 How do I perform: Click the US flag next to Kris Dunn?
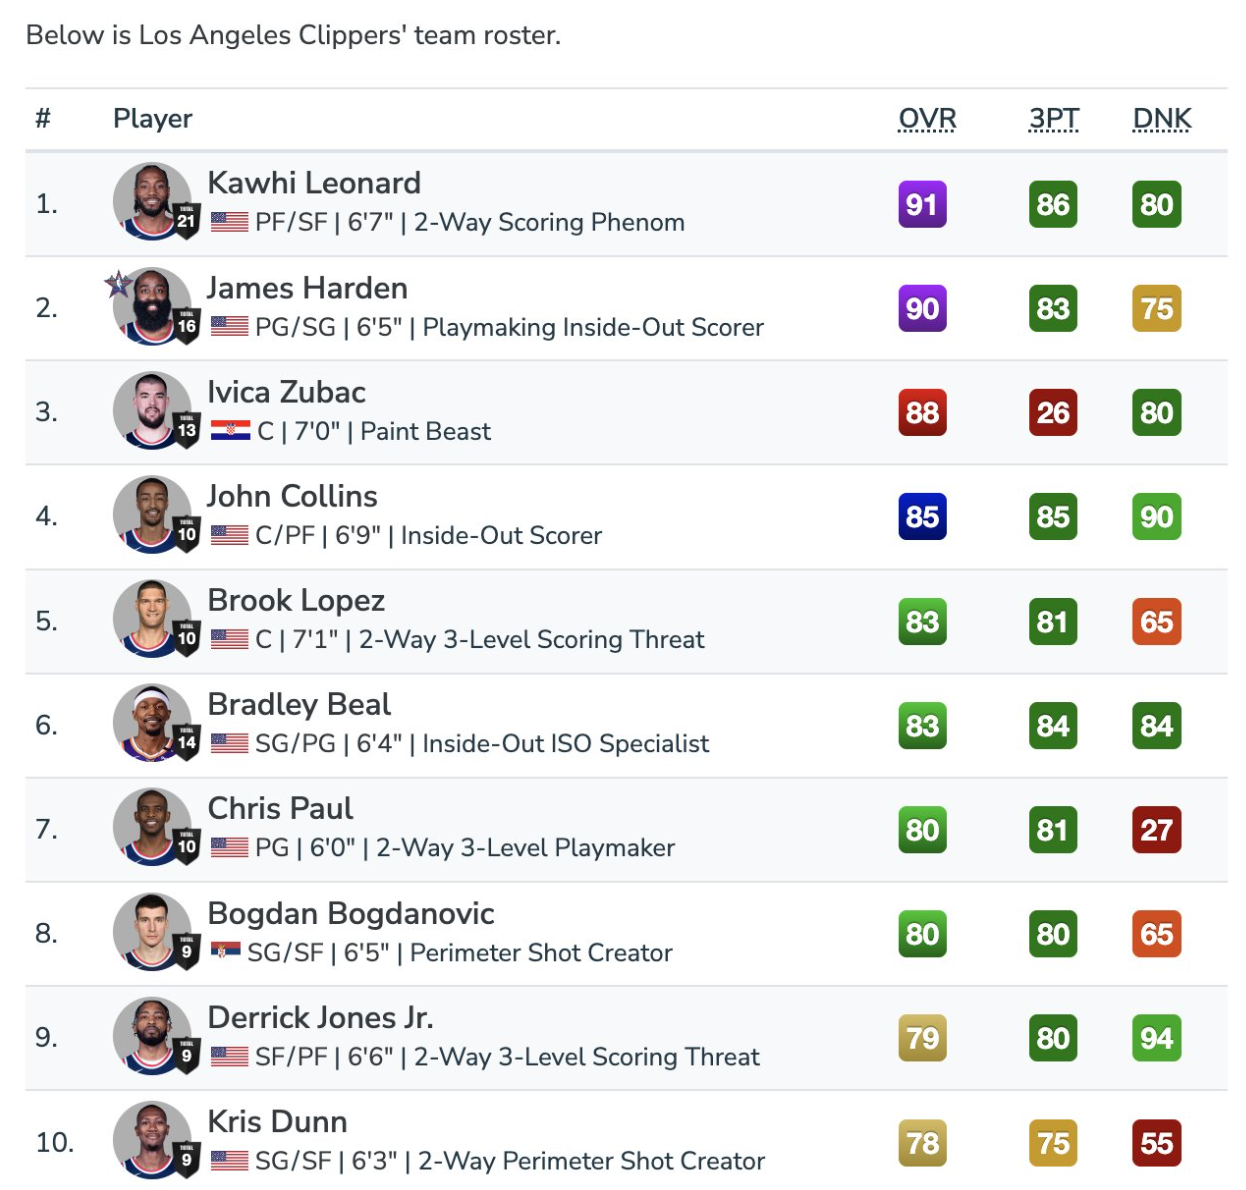pos(230,1160)
